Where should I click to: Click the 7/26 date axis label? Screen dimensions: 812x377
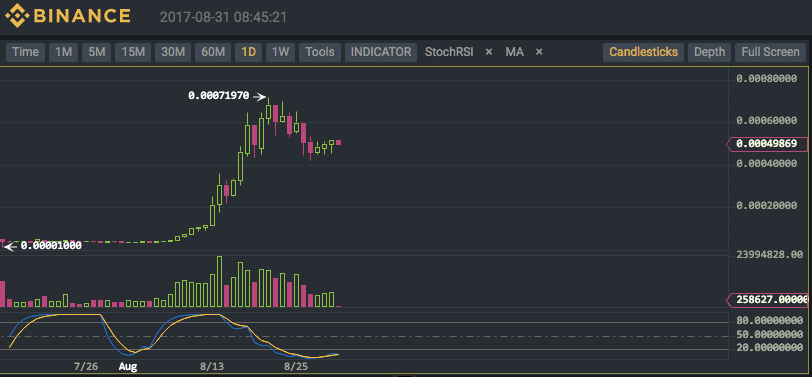pos(86,367)
